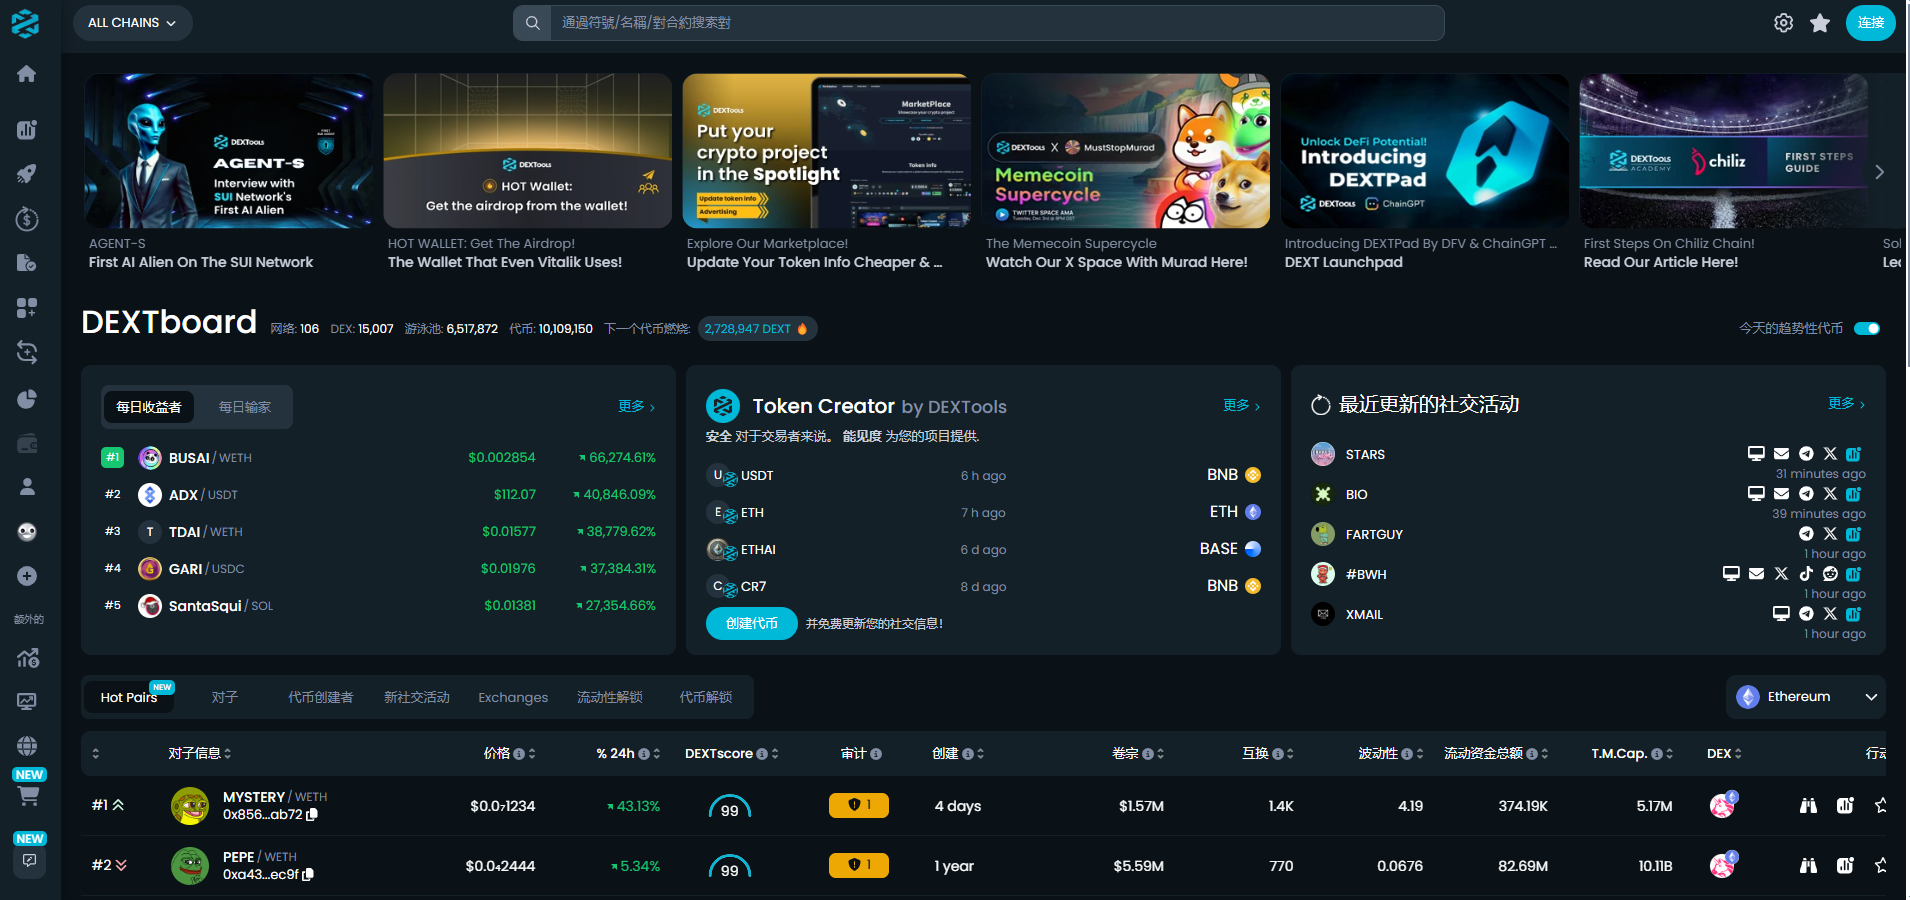Open settings gear in top bar
Viewport: 1910px width, 900px height.
point(1783,23)
